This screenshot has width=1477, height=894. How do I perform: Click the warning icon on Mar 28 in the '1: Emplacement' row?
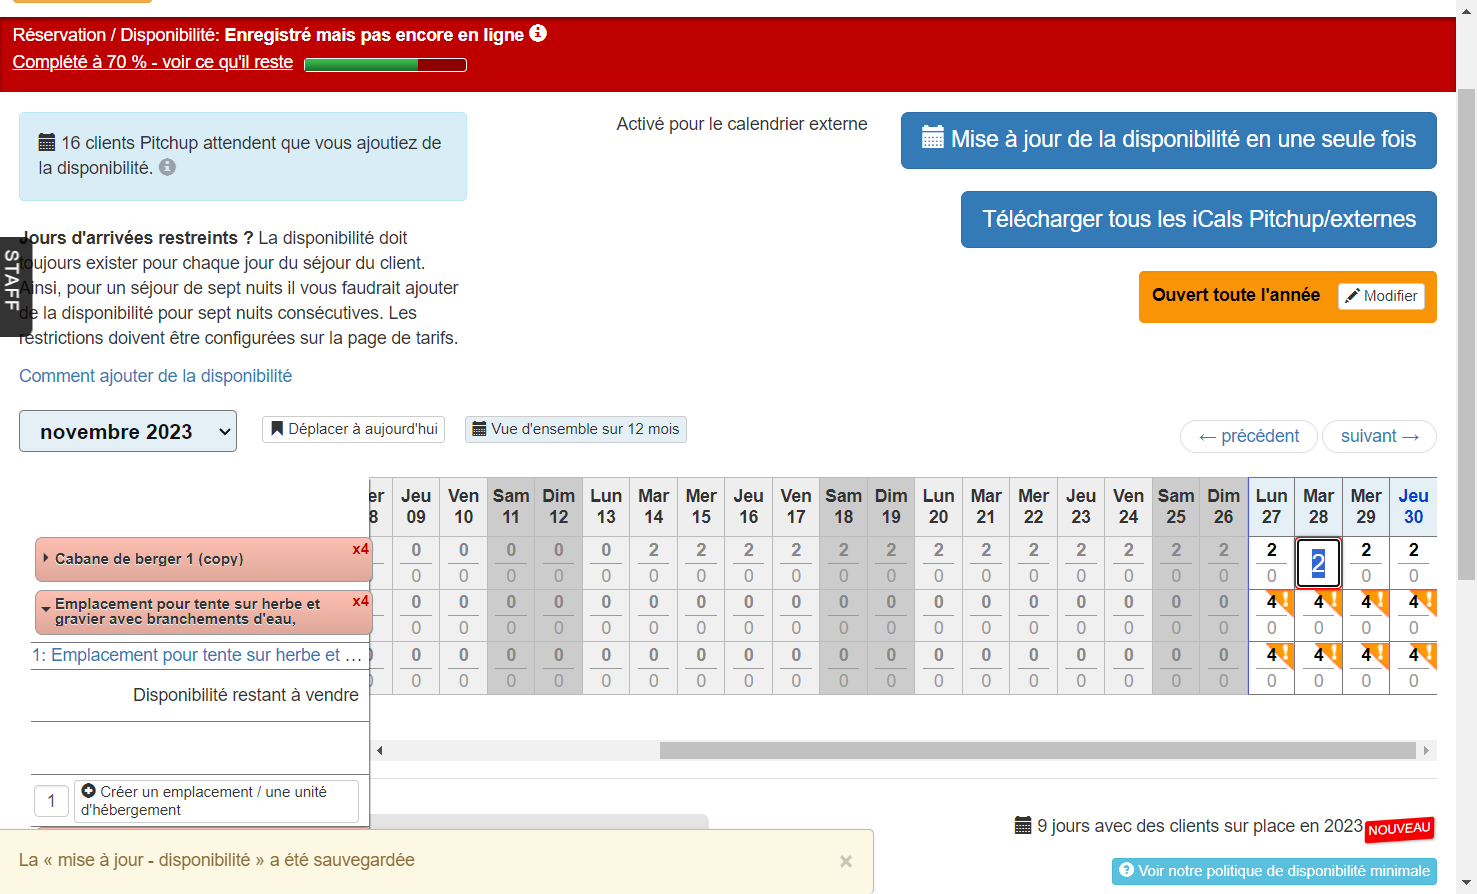1329,654
